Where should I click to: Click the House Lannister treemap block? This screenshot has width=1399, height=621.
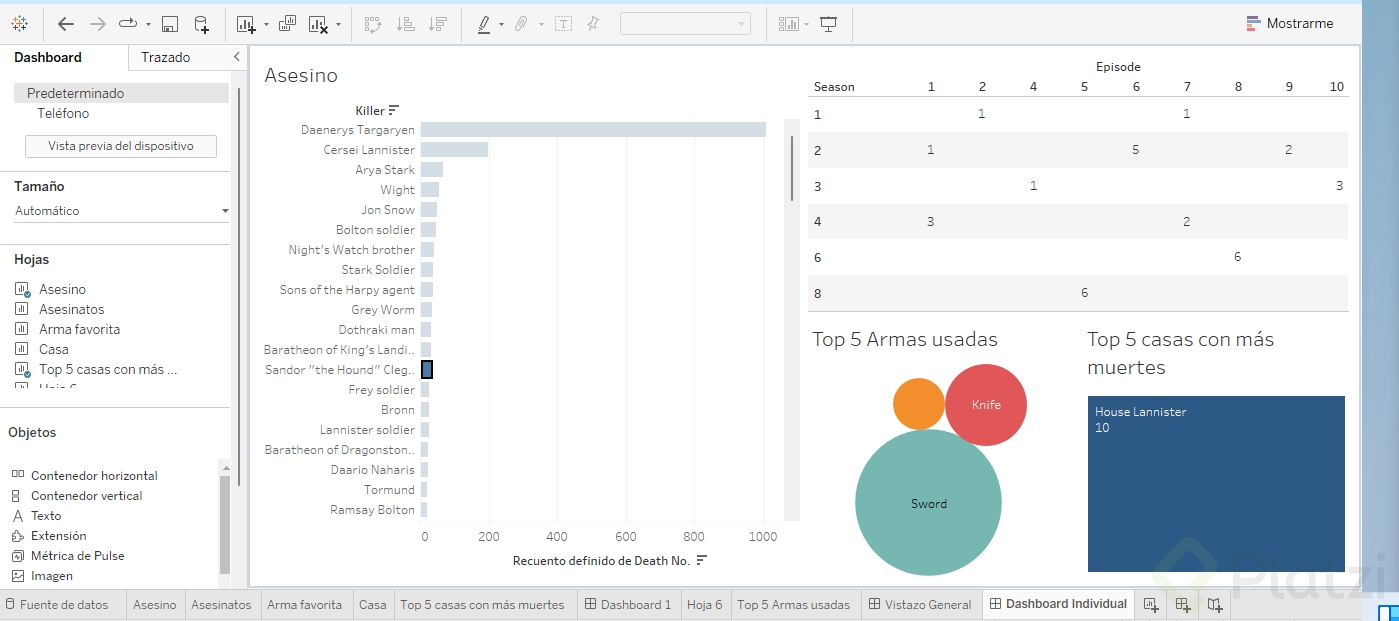[1216, 484]
